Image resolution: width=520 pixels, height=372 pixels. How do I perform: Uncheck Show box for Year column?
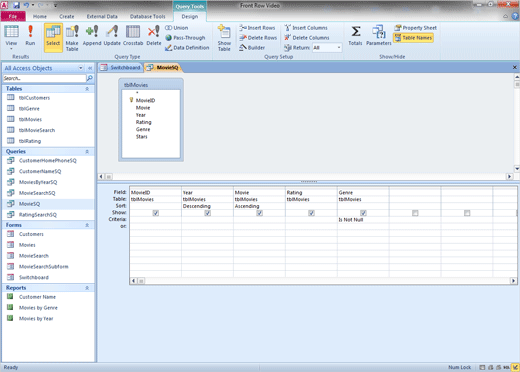pos(208,213)
